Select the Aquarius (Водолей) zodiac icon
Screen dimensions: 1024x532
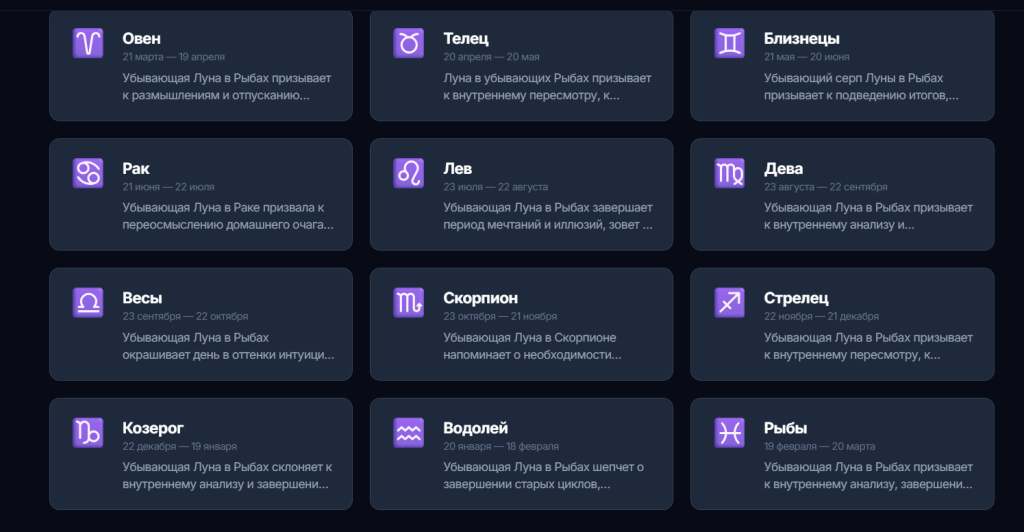click(408, 432)
